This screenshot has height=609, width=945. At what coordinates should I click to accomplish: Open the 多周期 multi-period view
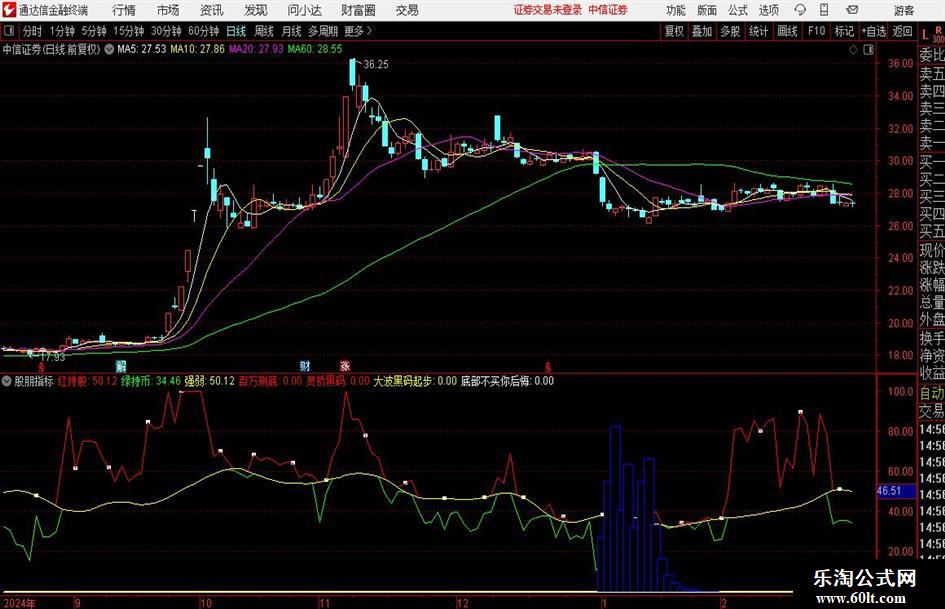point(323,31)
